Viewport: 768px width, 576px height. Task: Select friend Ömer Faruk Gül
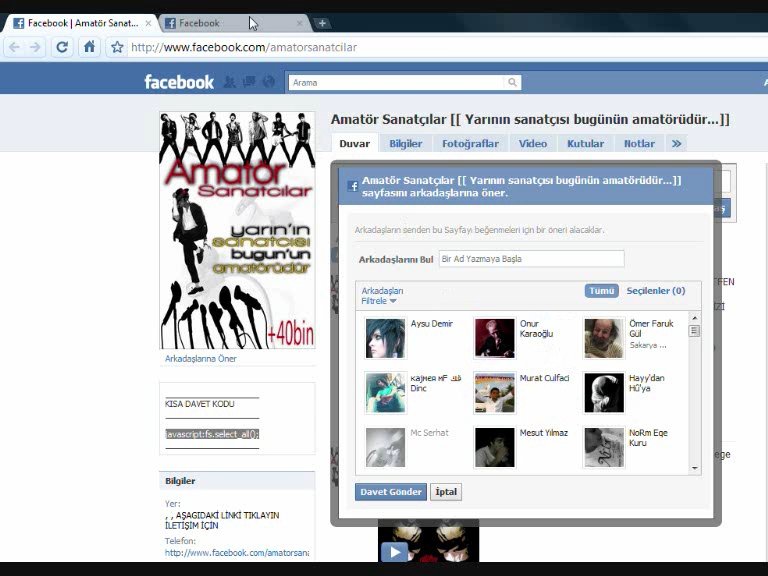click(633, 338)
